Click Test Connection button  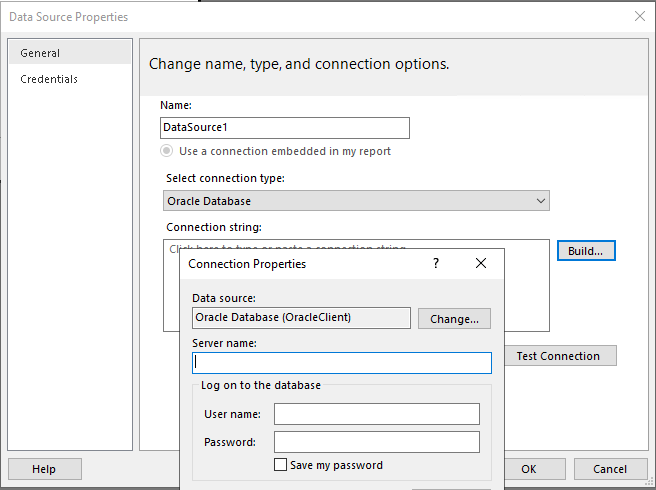[x=561, y=356]
